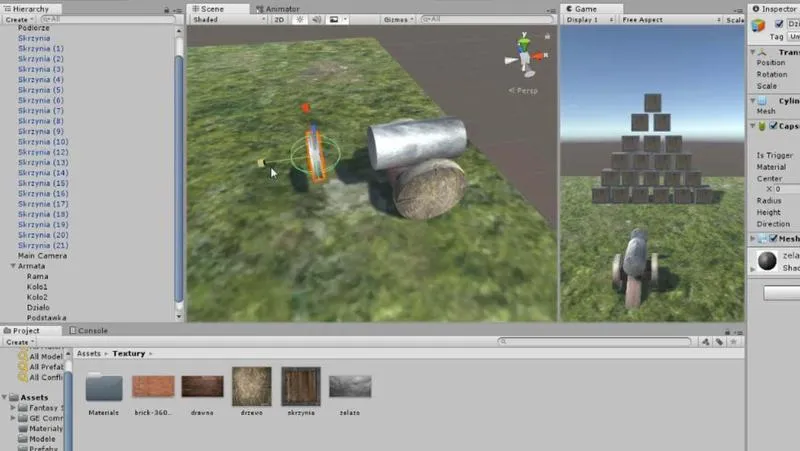Open the Gizmos menu button
Screen dimensions: 800x451
(398, 19)
